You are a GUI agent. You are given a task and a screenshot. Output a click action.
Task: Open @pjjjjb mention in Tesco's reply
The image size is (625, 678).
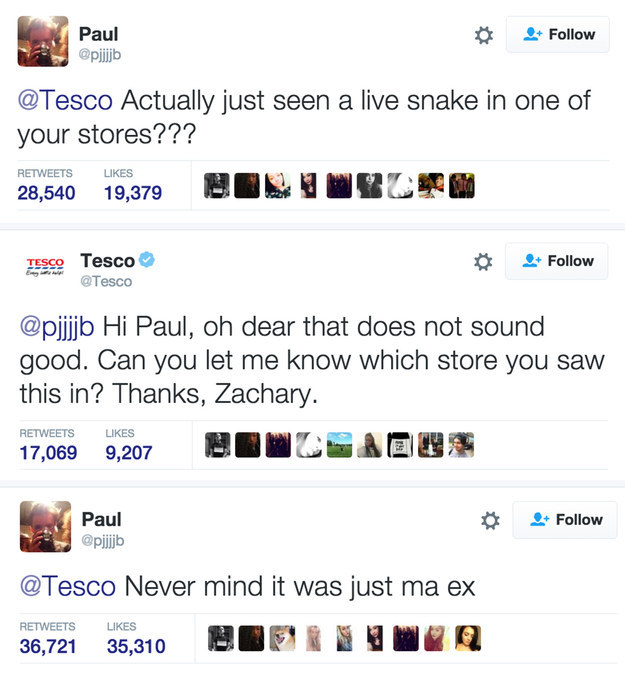57,328
